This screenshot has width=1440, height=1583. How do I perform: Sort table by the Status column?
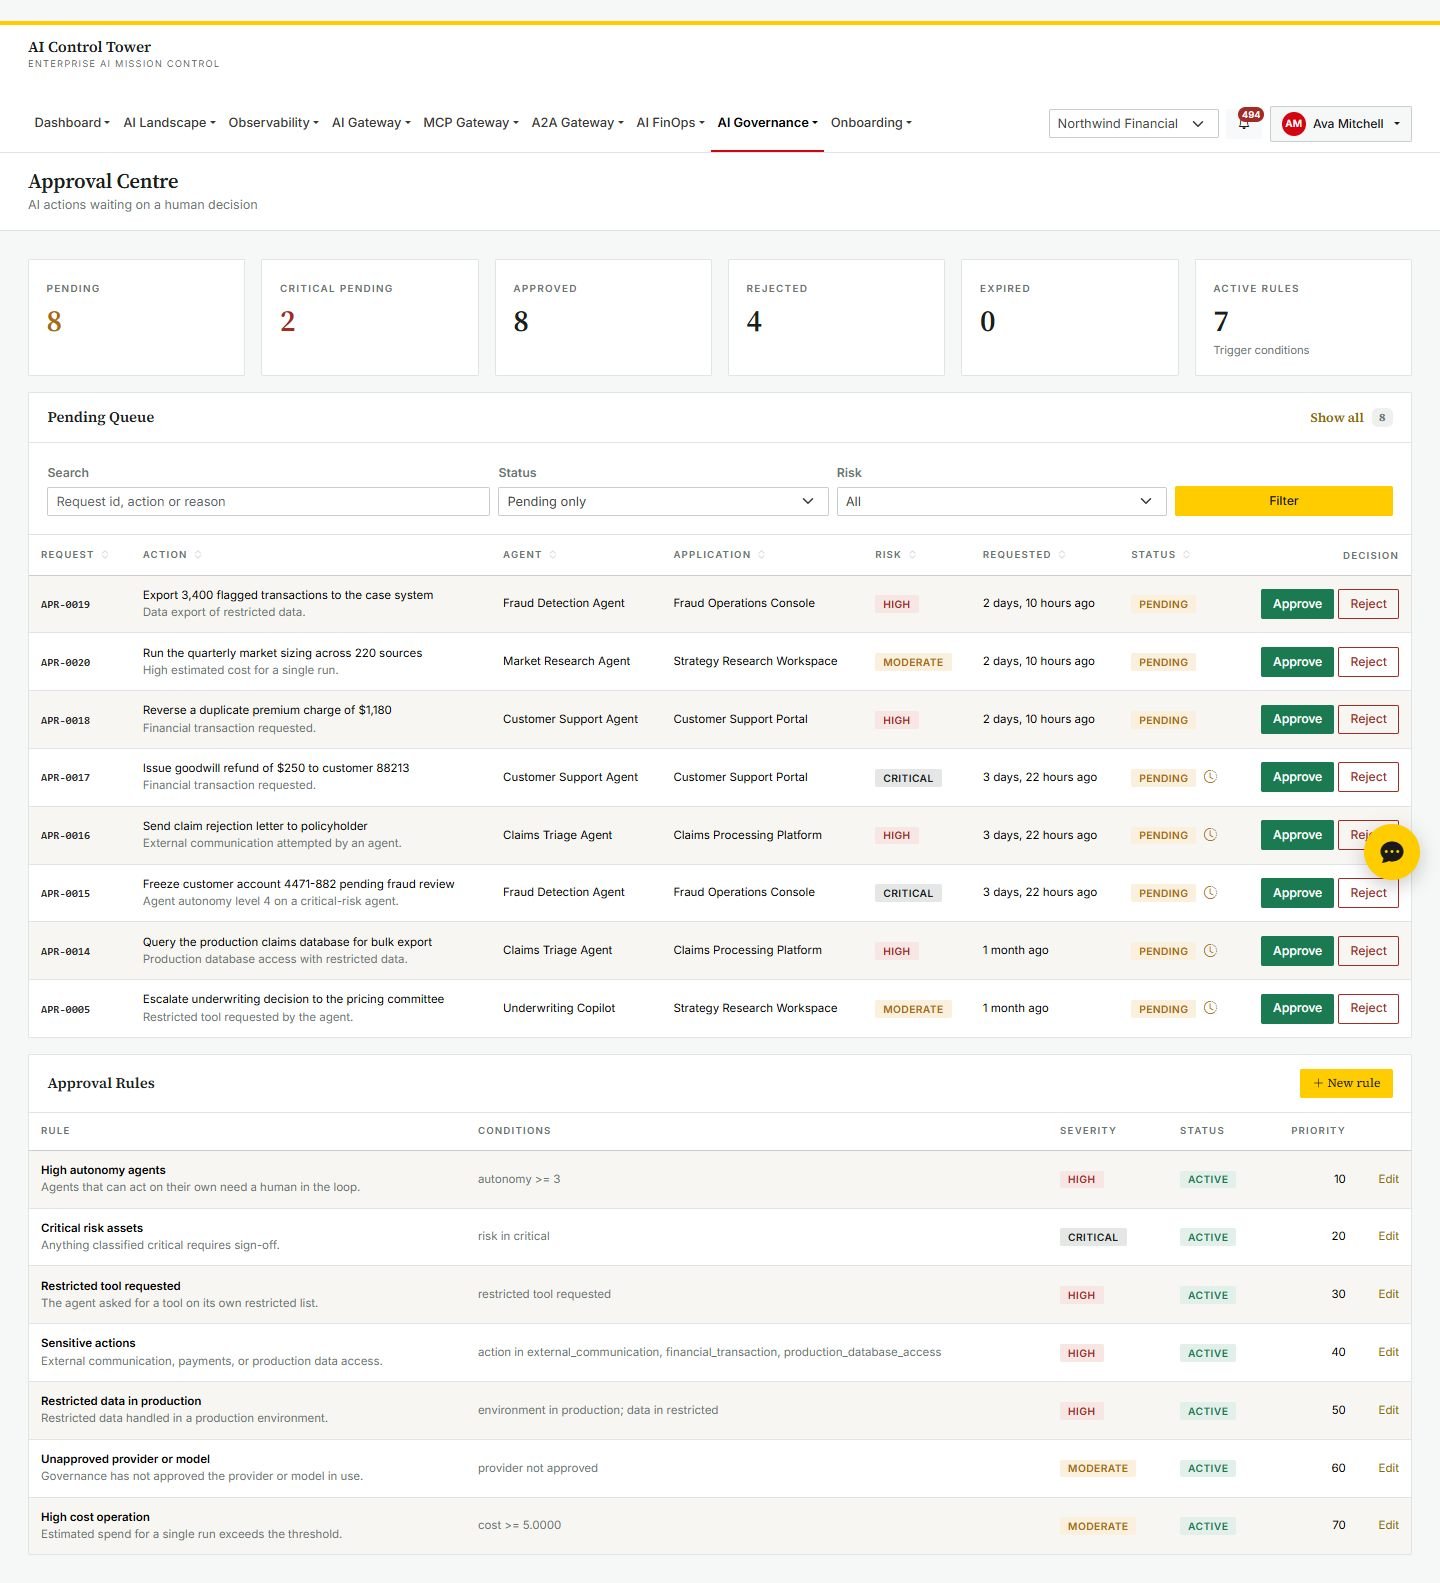(1161, 555)
